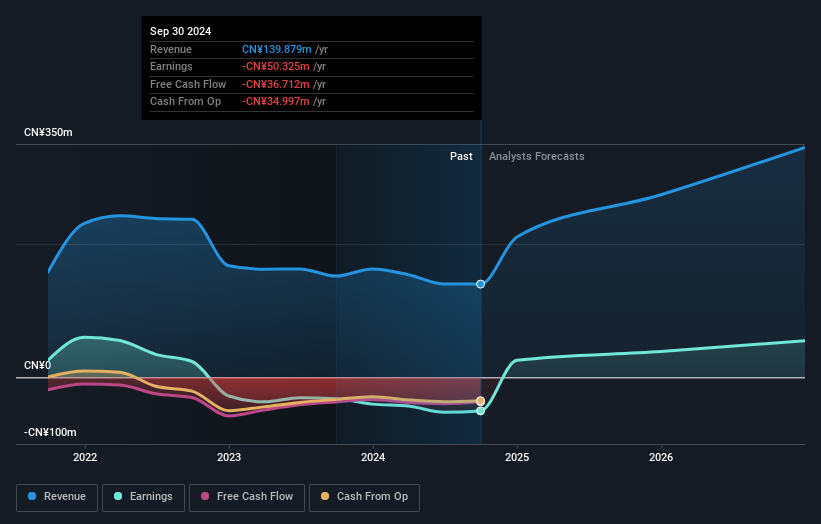Click the Sep 30 2024 tooltip date

[x=181, y=31]
